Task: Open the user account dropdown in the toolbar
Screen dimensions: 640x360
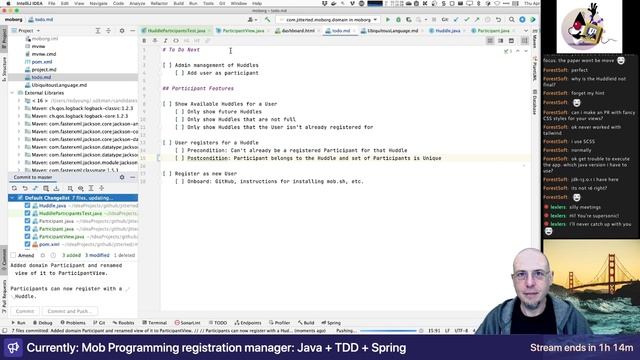Action: 253,20
